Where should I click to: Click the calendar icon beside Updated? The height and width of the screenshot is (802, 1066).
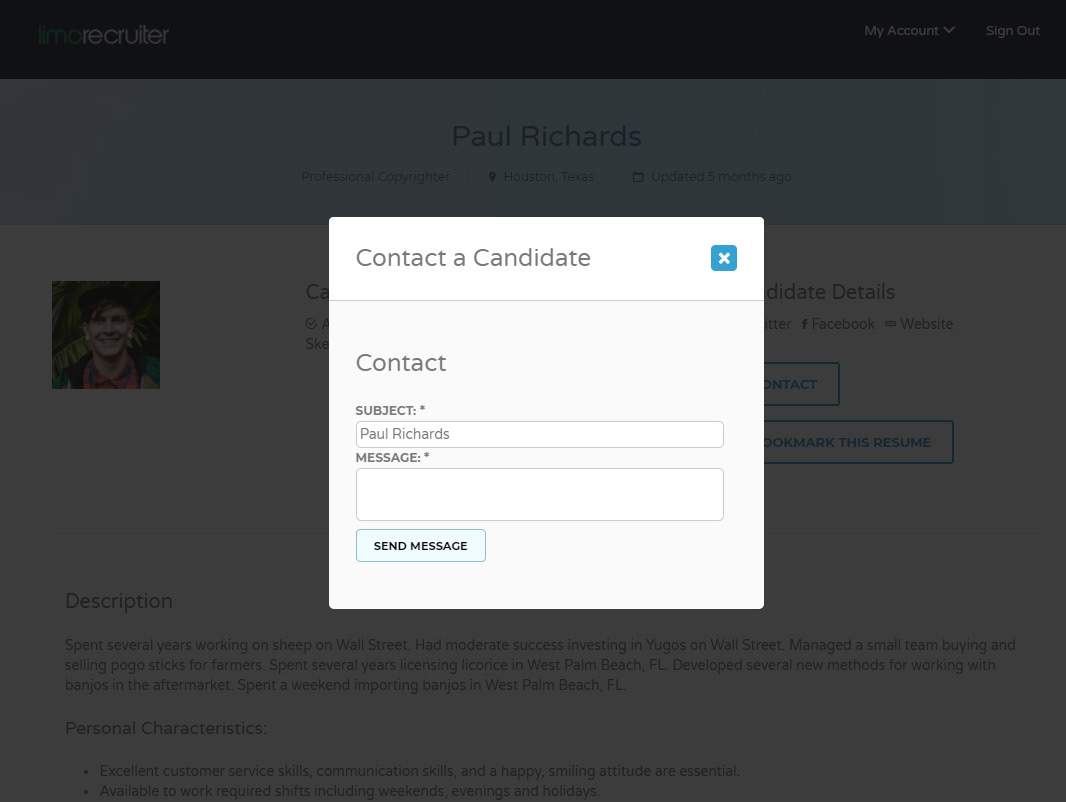point(638,177)
